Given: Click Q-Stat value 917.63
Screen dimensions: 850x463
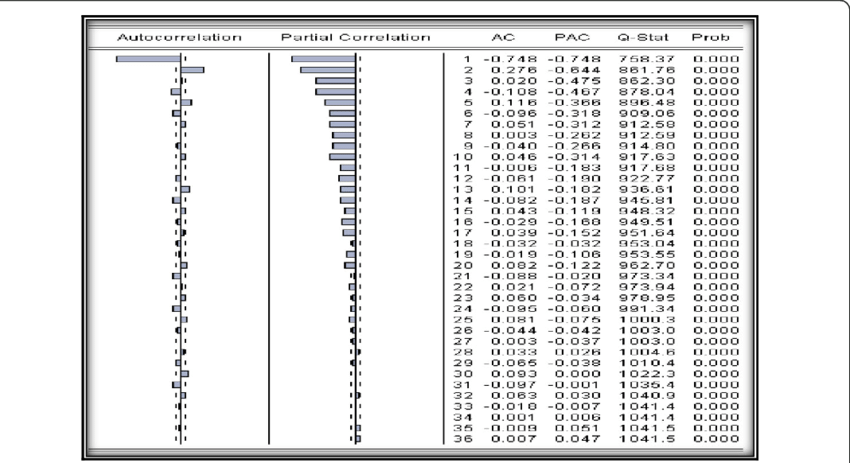Looking at the screenshot, I should click(x=647, y=157).
